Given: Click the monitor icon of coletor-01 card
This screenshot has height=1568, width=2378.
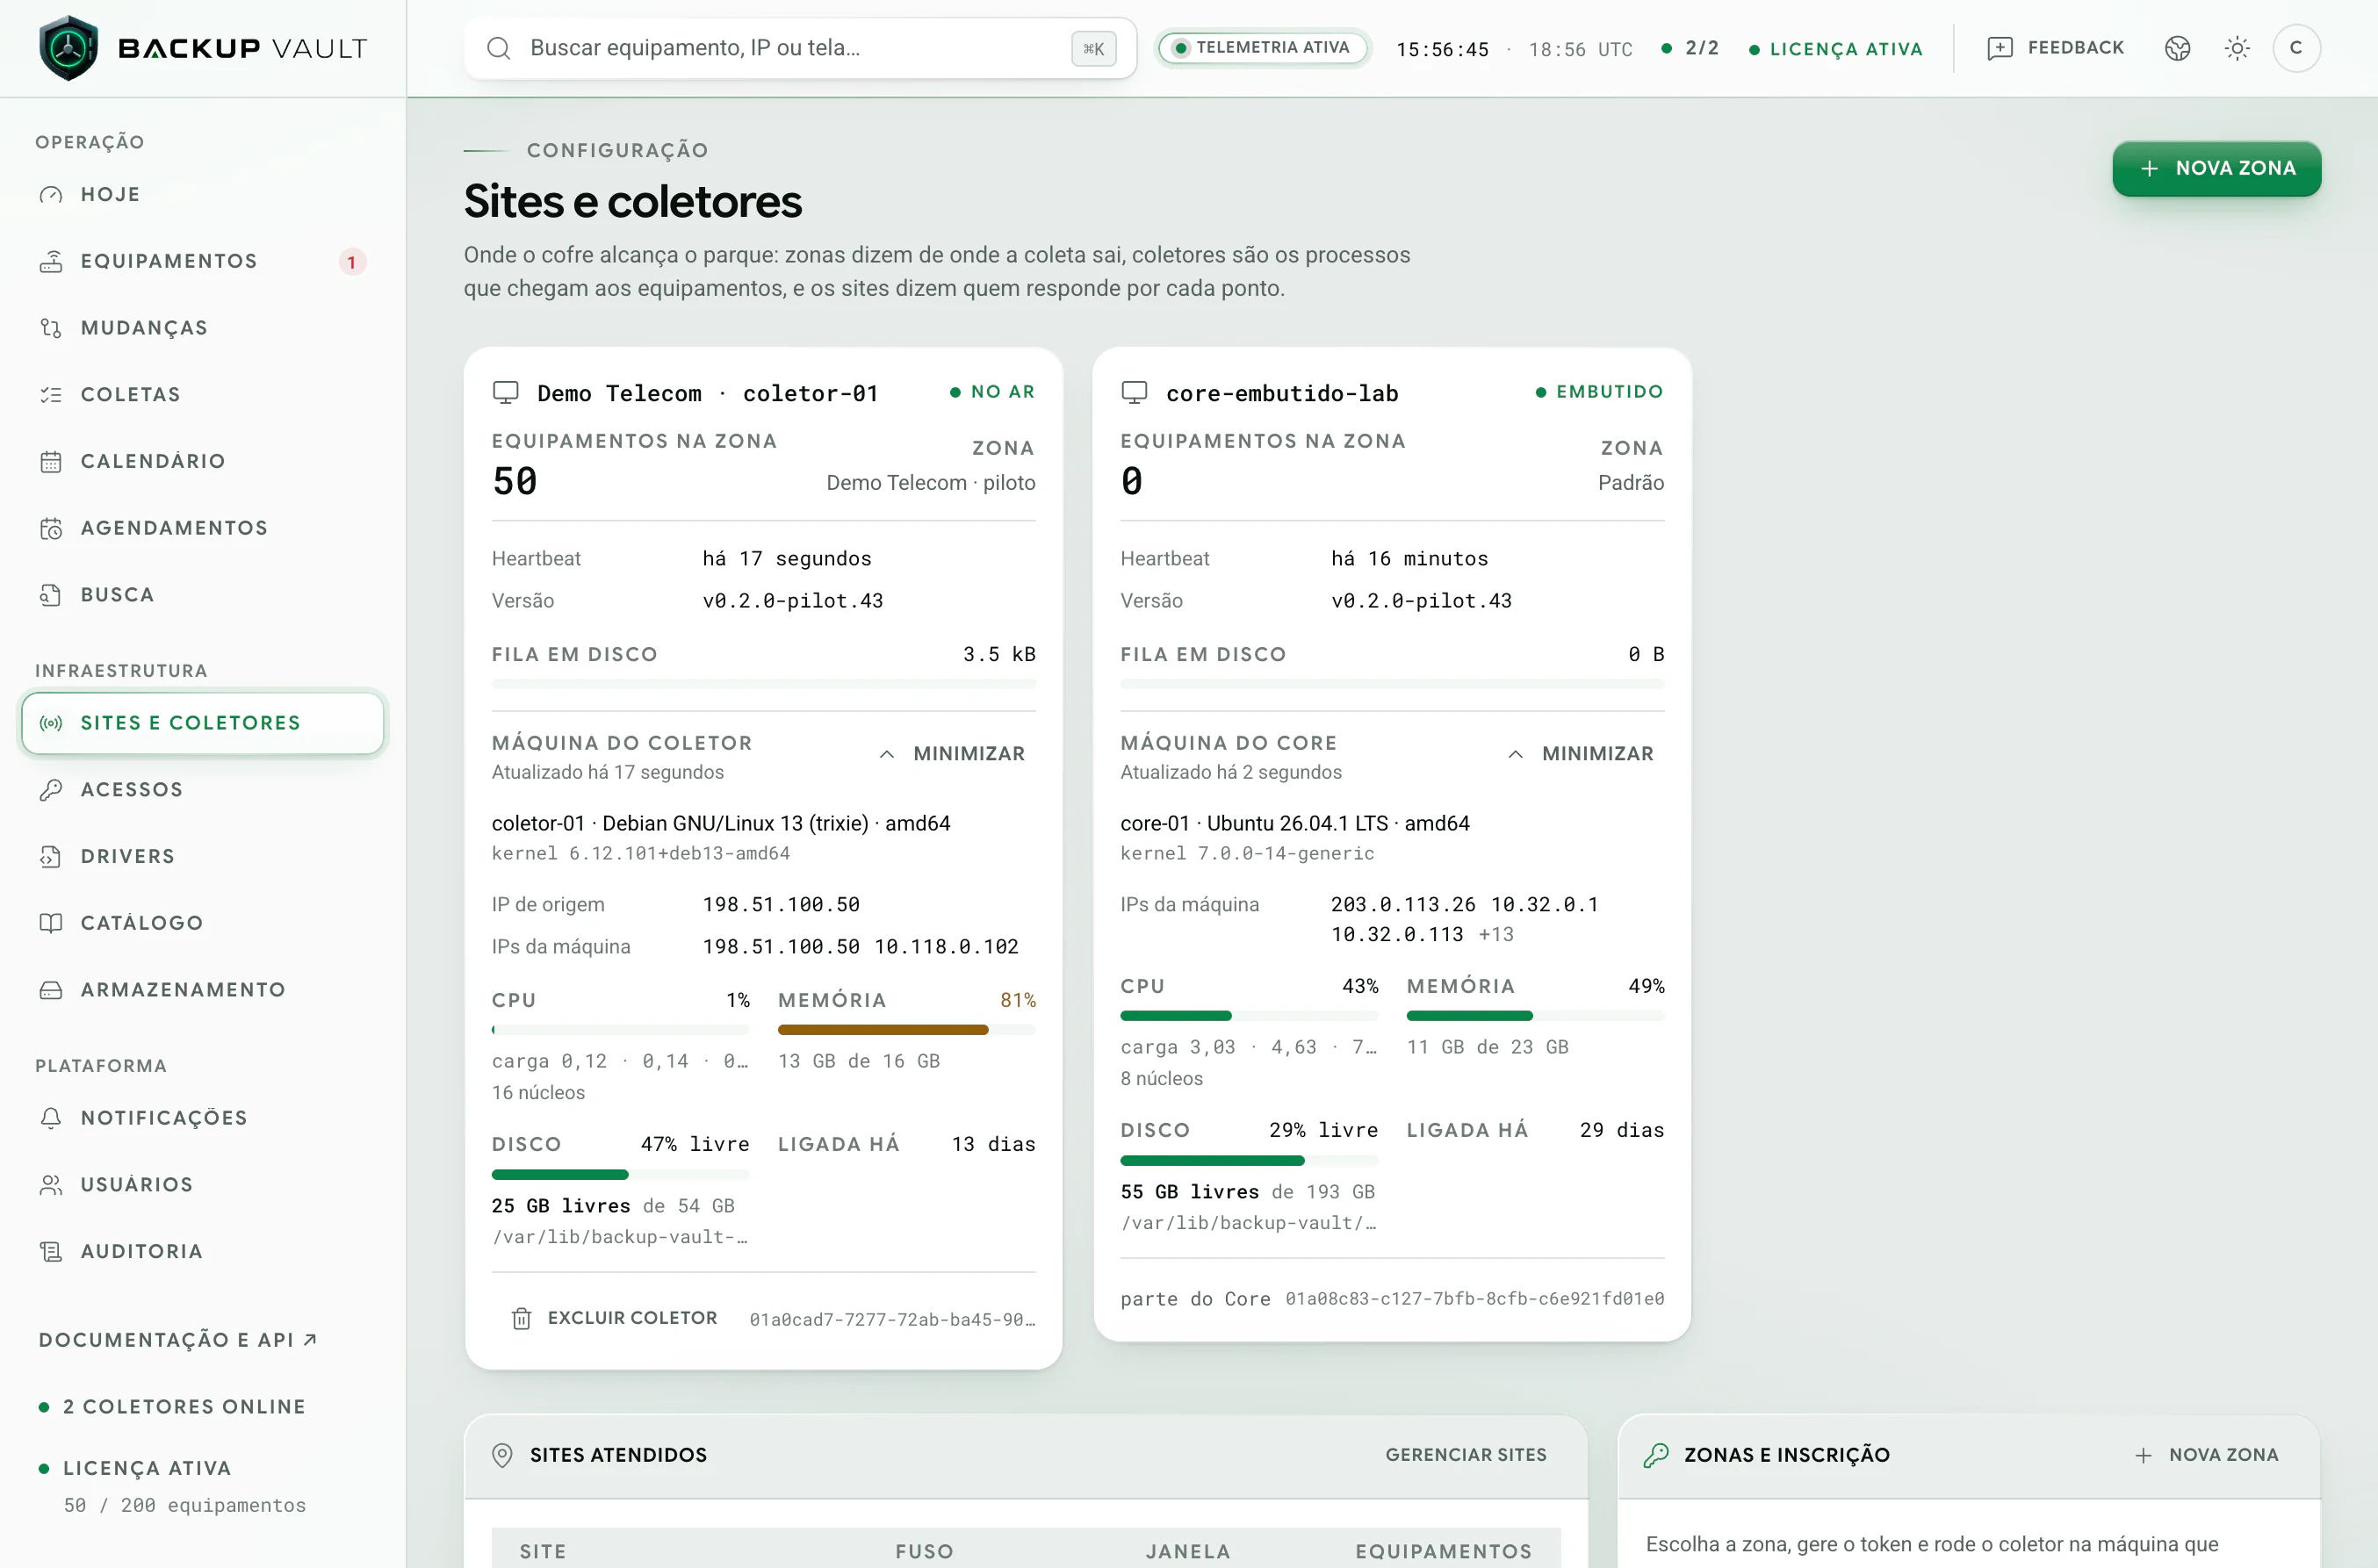Looking at the screenshot, I should tap(506, 393).
